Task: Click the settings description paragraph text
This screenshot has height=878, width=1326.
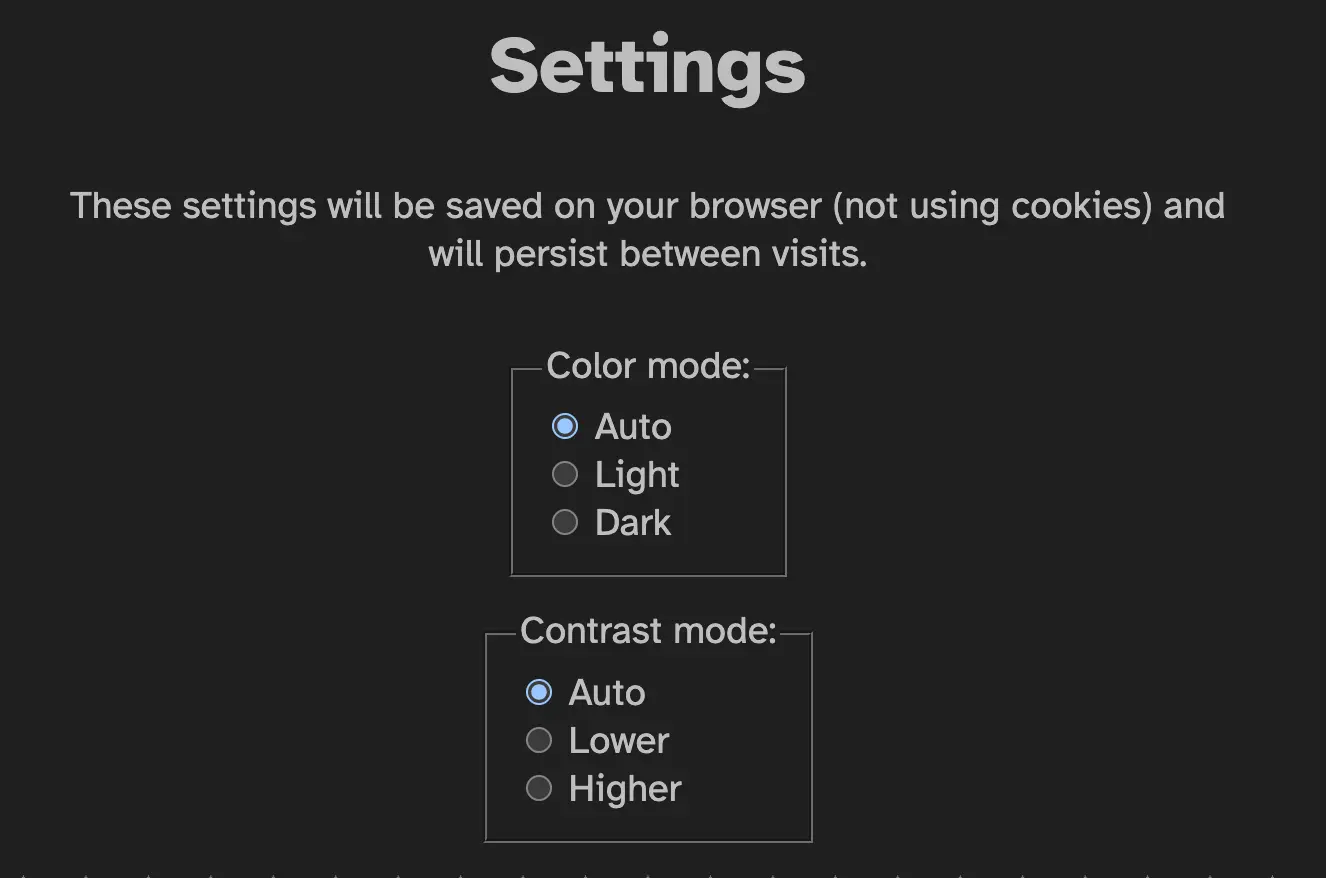Action: coord(648,228)
